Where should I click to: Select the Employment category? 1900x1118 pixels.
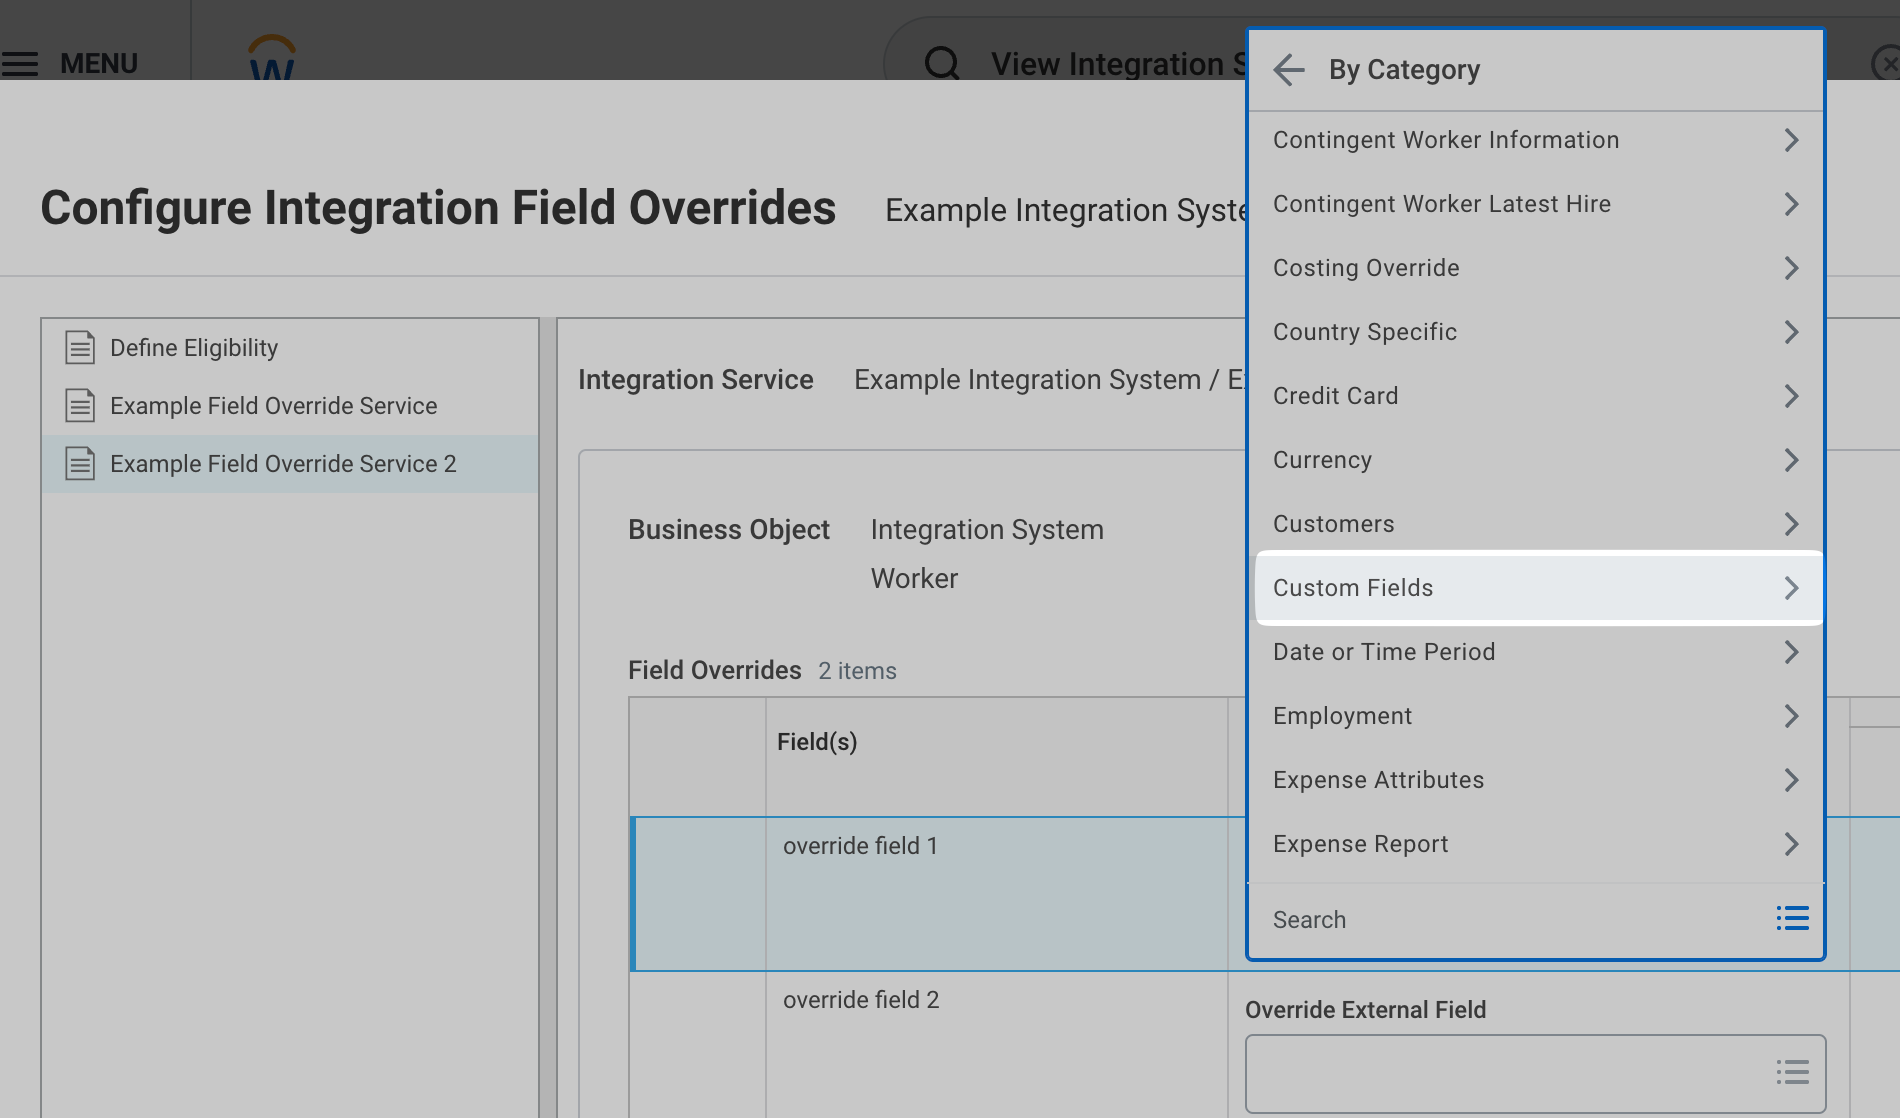(1536, 716)
